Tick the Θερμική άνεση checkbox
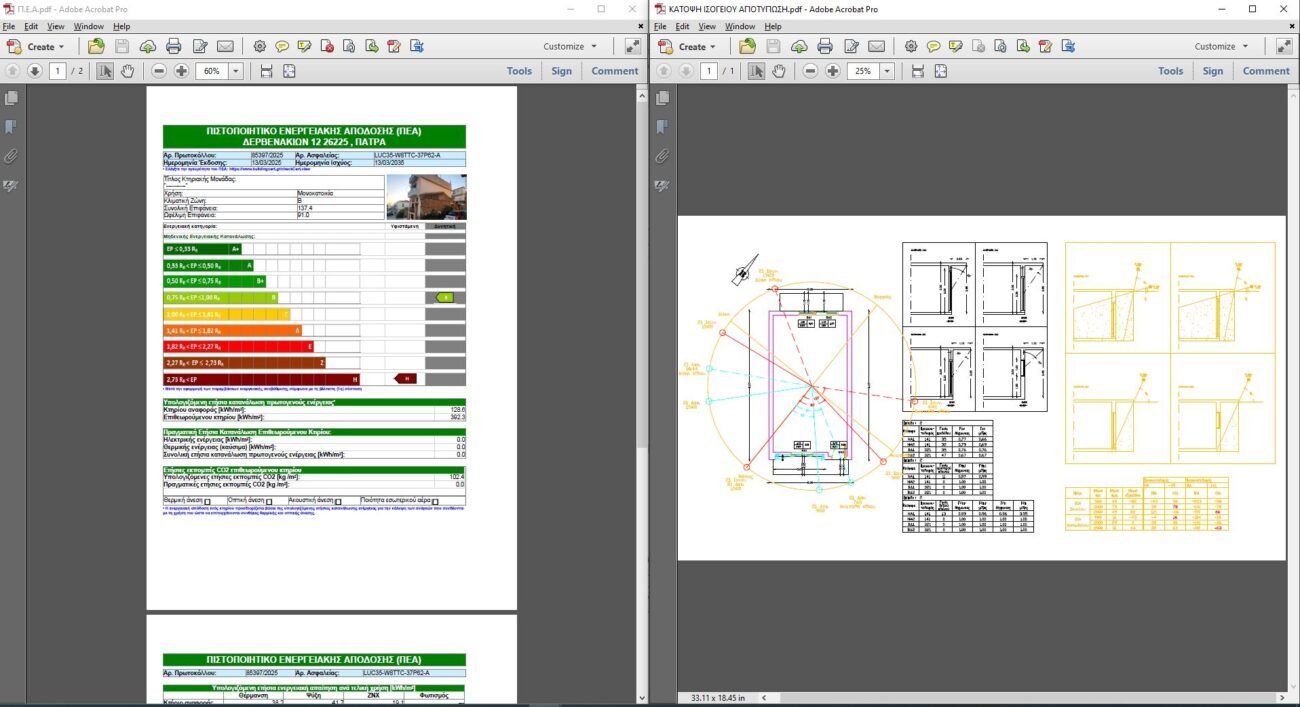The height and width of the screenshot is (707, 1300). 207,502
